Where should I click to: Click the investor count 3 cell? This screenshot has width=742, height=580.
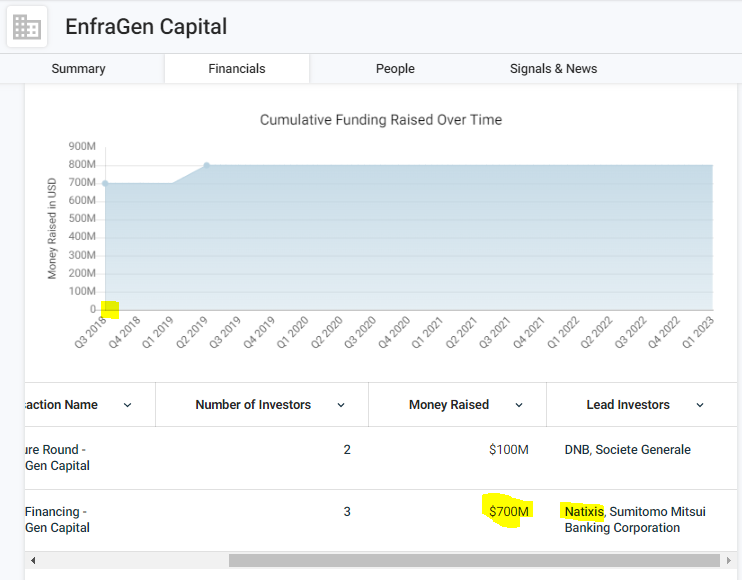[347, 511]
